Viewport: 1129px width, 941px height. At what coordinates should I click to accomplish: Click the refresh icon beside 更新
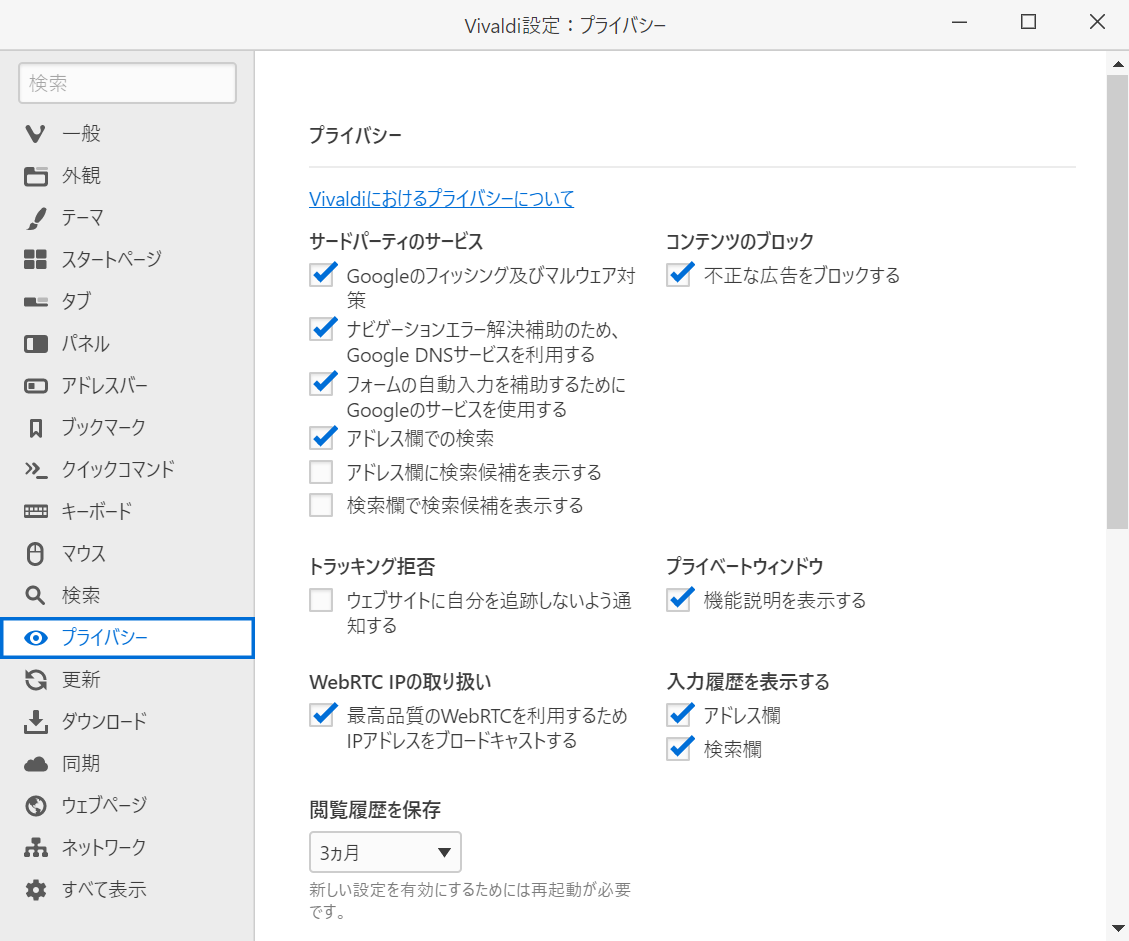[x=35, y=680]
